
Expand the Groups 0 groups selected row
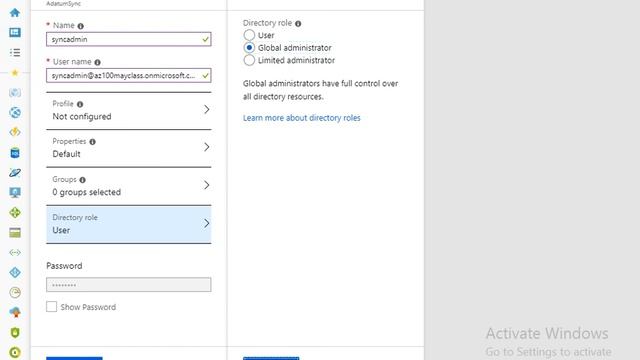pos(129,186)
